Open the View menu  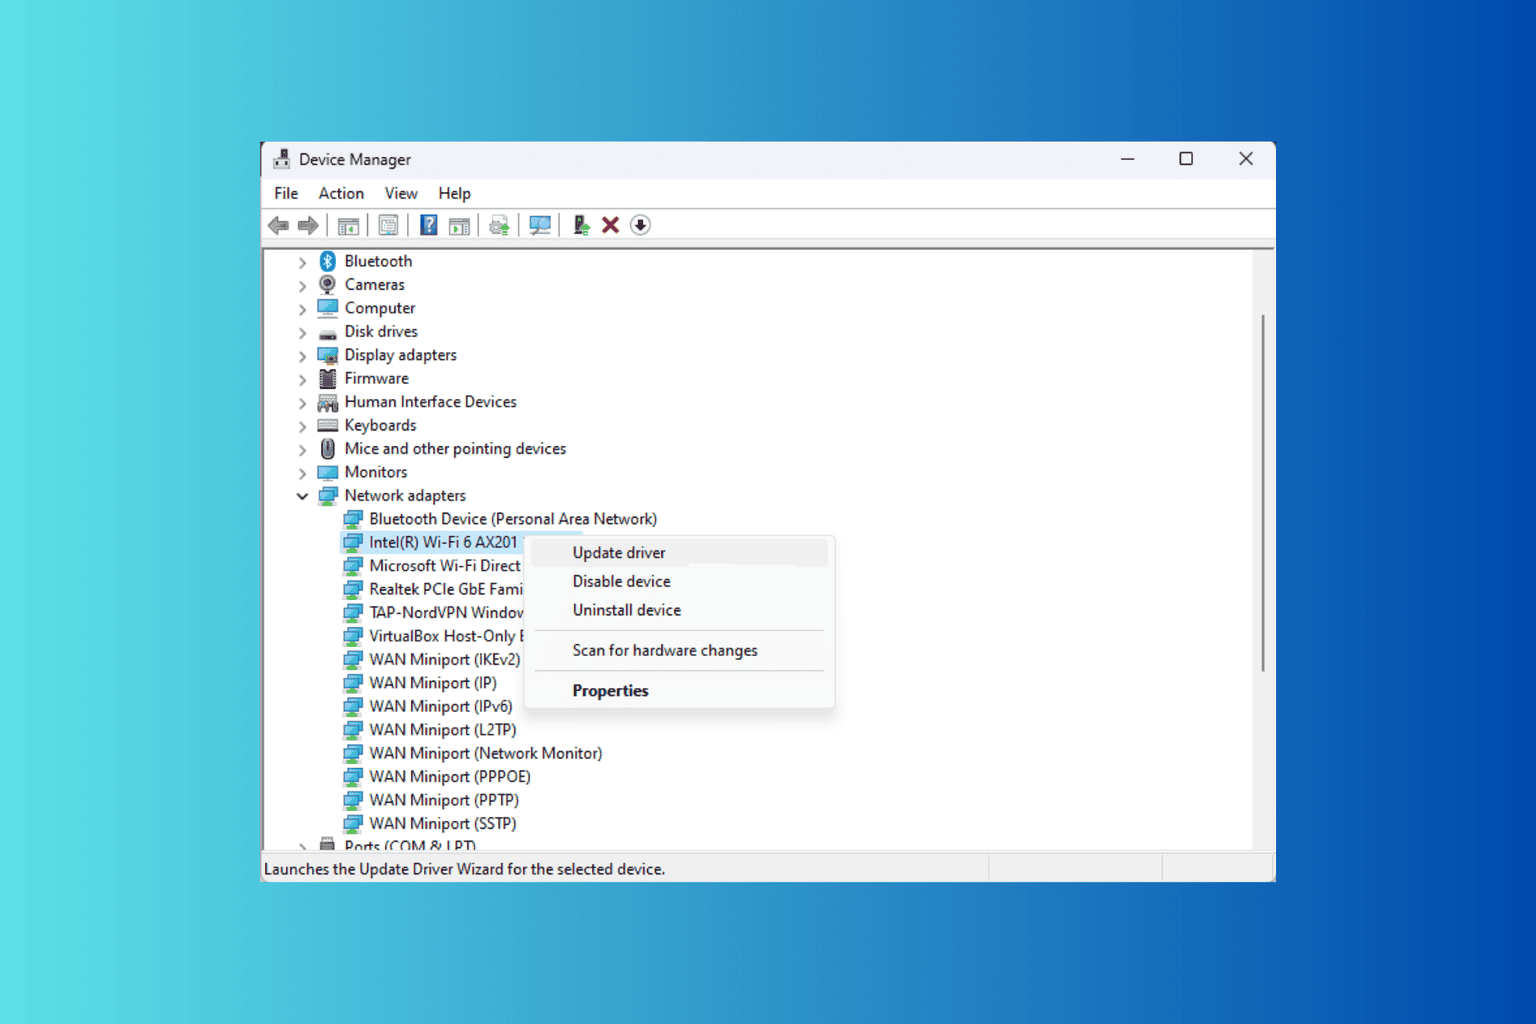pos(401,193)
